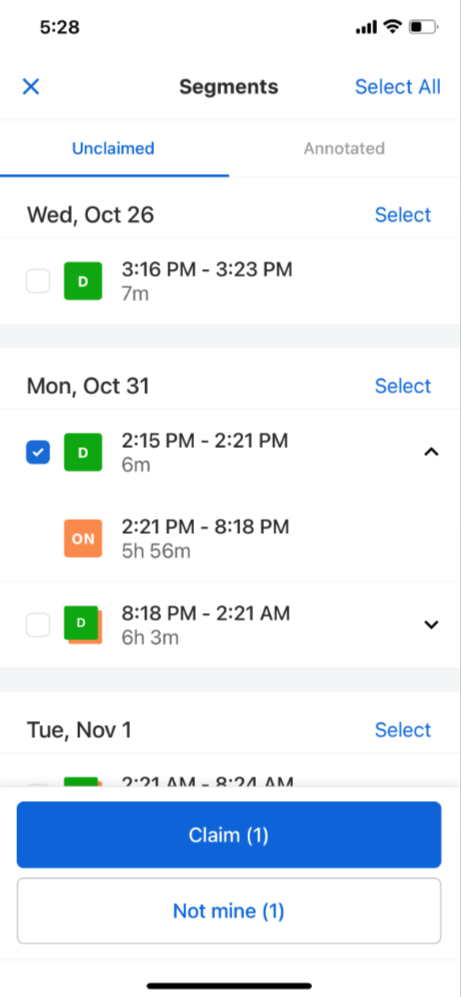The width and height of the screenshot is (461, 997).
Task: Tap stacked D icon for 8:18 PM segment
Action: 83,625
